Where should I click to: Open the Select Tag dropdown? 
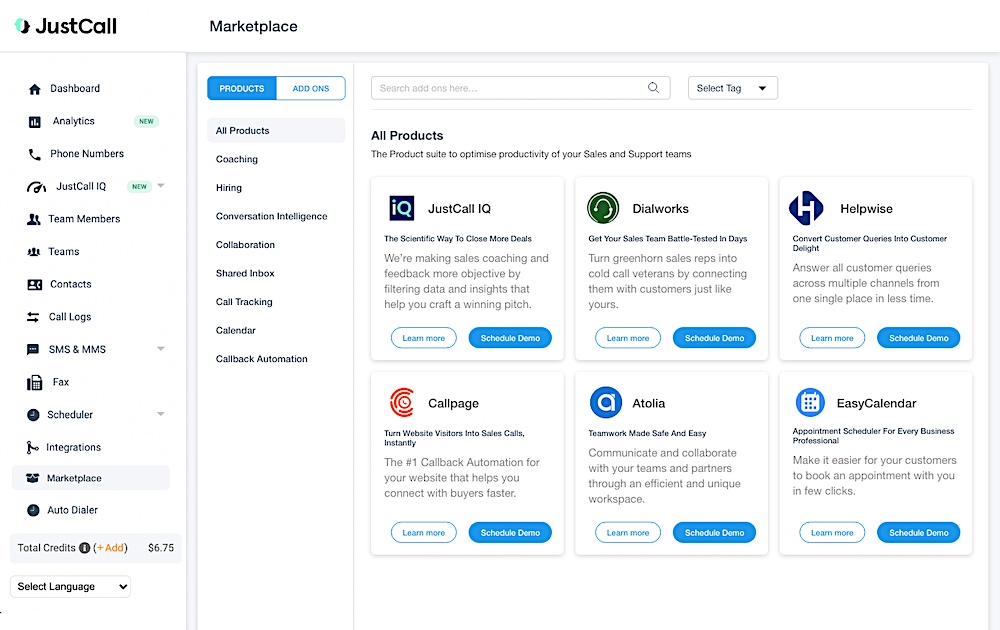(x=732, y=88)
